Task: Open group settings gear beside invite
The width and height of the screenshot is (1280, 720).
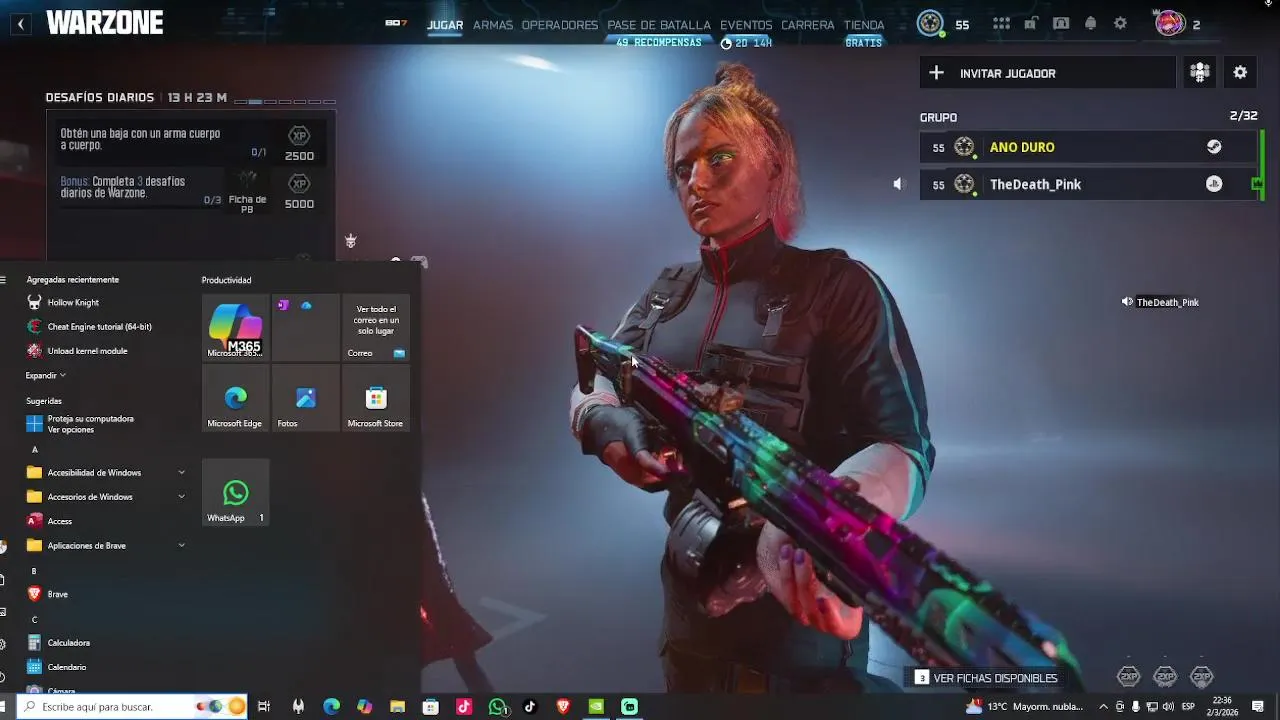Action: pyautogui.click(x=1240, y=72)
